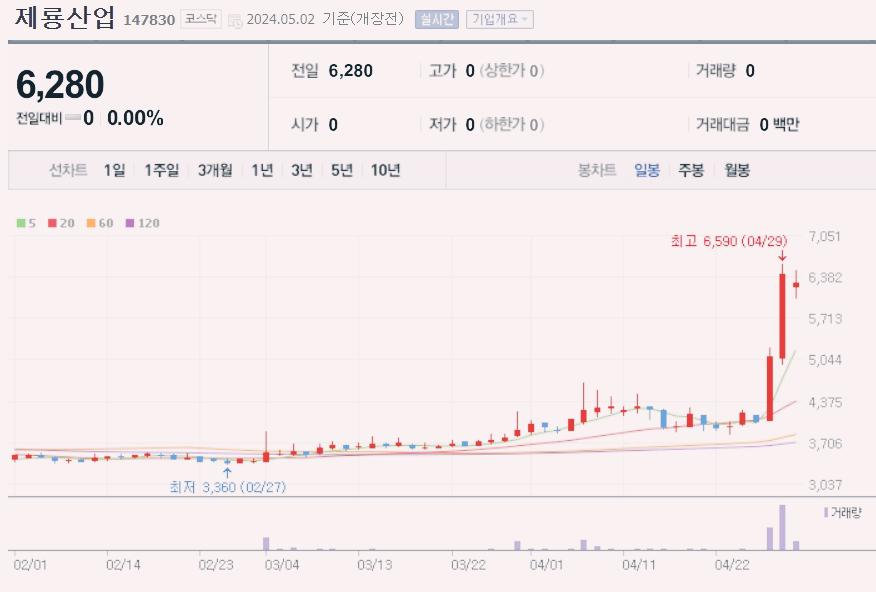Screen dimensions: 876x592
Task: Click the tallest volume bar in 거래량 chart
Action: (x=782, y=528)
